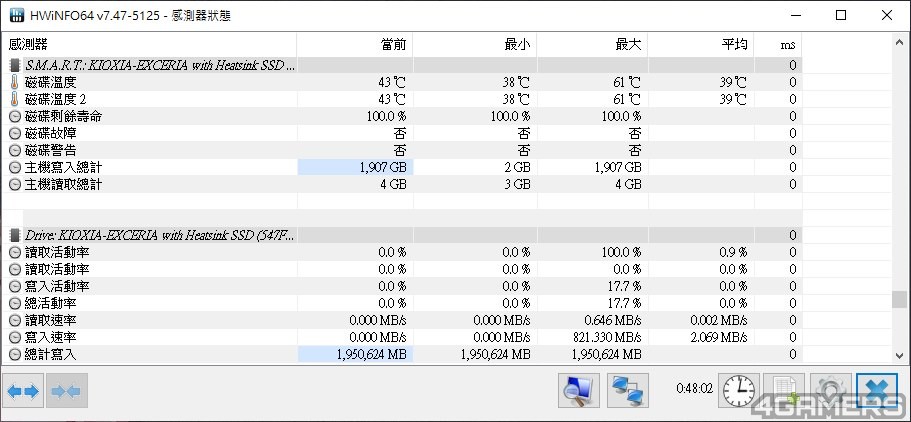Click the 2.069 MB/s average write rate
911x422 pixels.
(719, 337)
